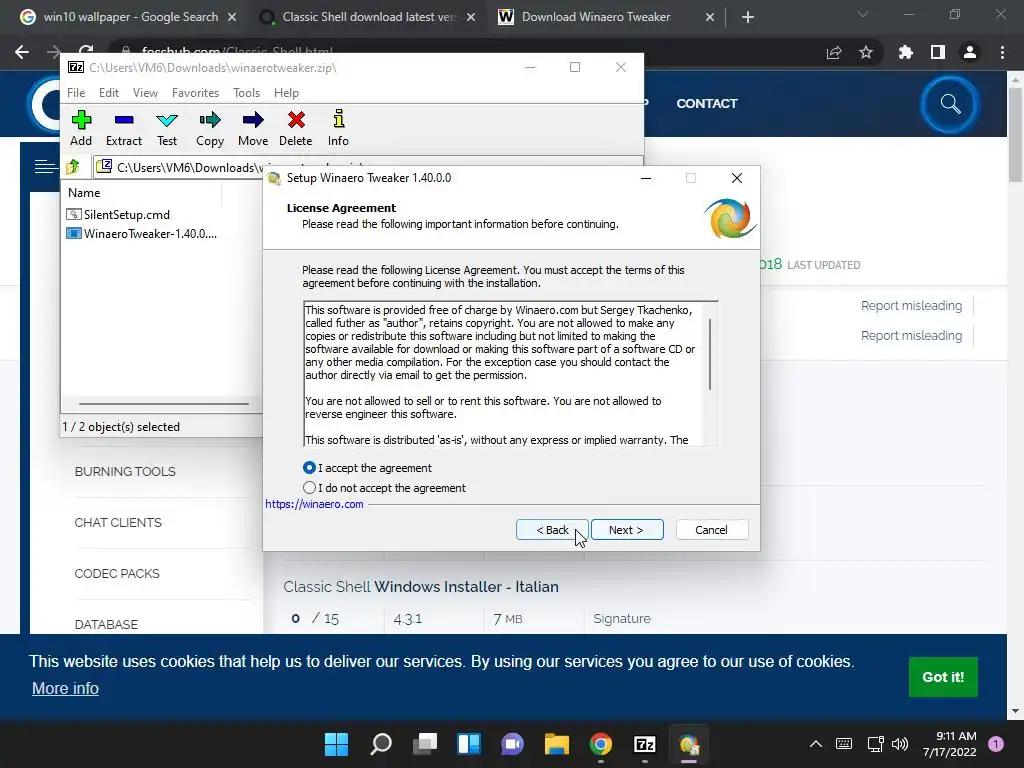Select 'I accept the agreement'
This screenshot has height=768, width=1024.
(x=367, y=468)
